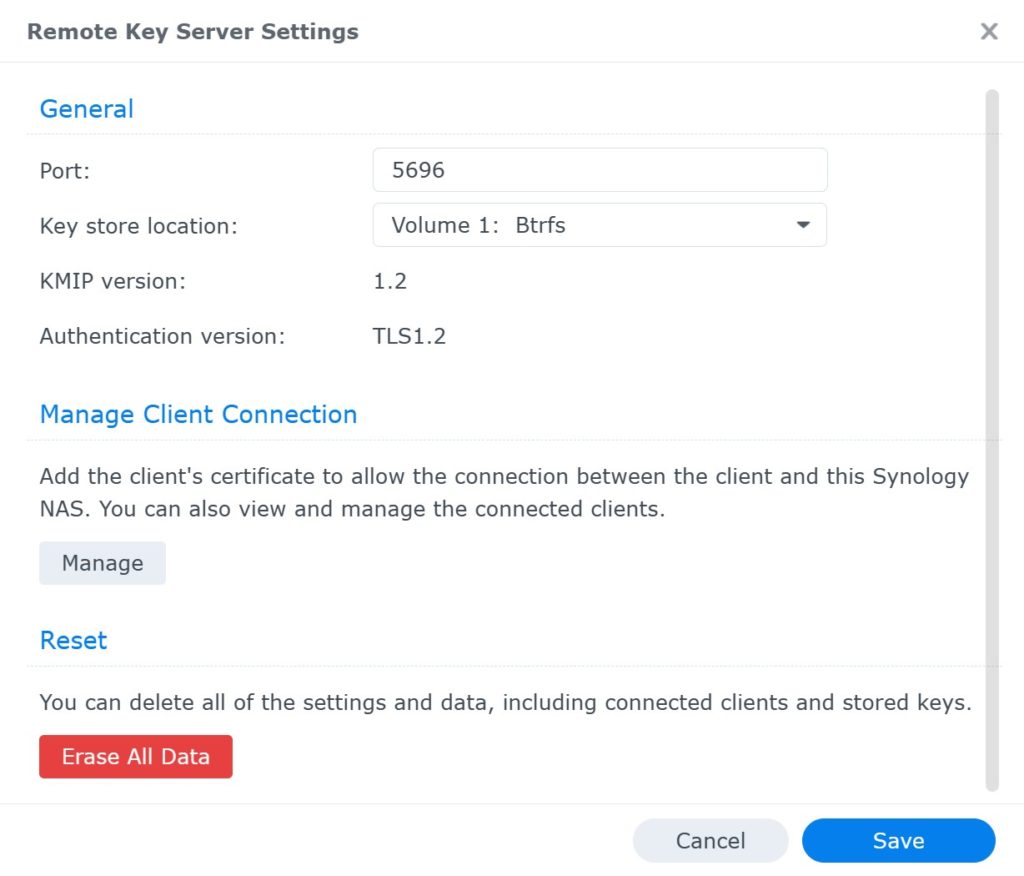This screenshot has height=876, width=1024.
Task: Click the Save button
Action: click(x=897, y=840)
